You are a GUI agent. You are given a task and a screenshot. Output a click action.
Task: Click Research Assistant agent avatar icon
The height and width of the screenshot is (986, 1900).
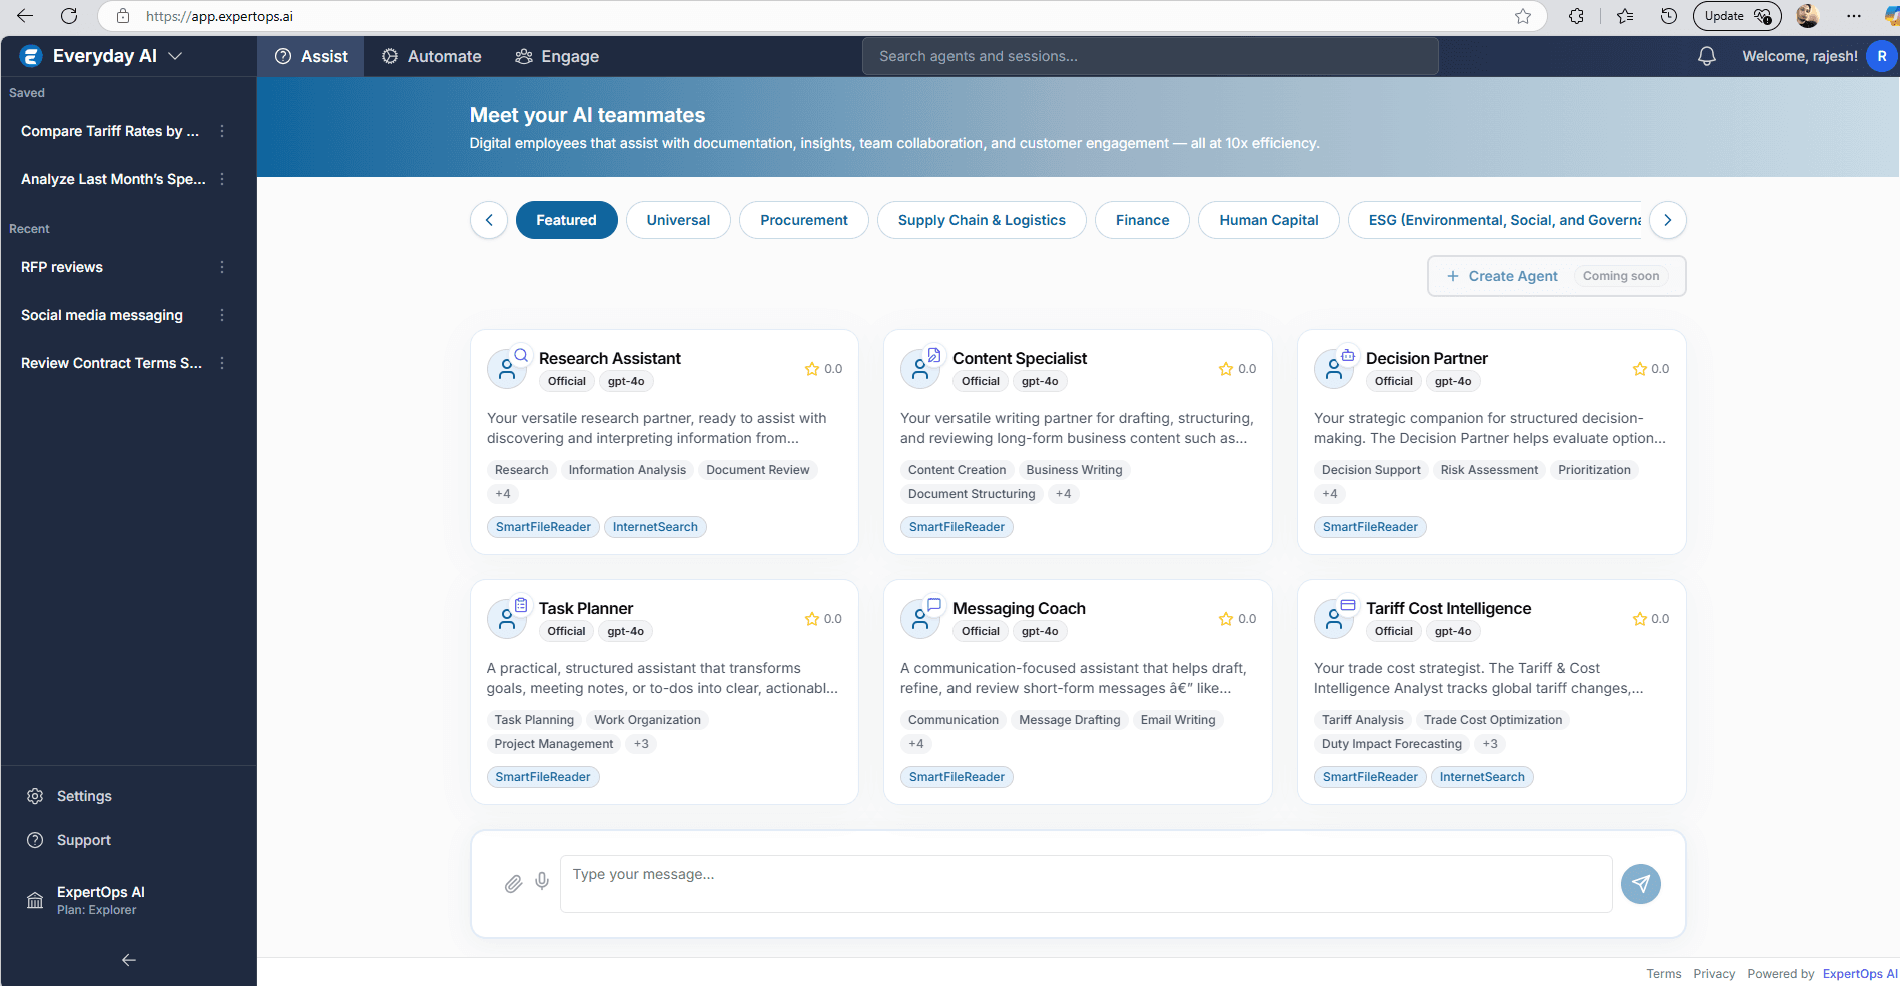coord(507,369)
